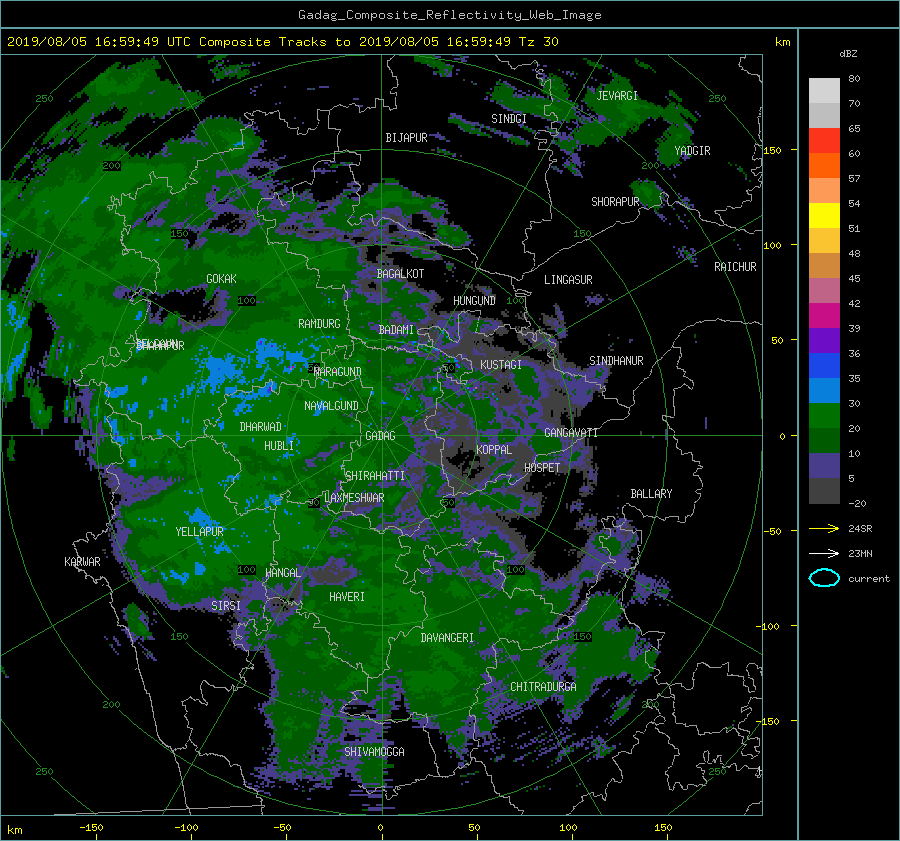Click the SHORAPUR town label

point(615,201)
